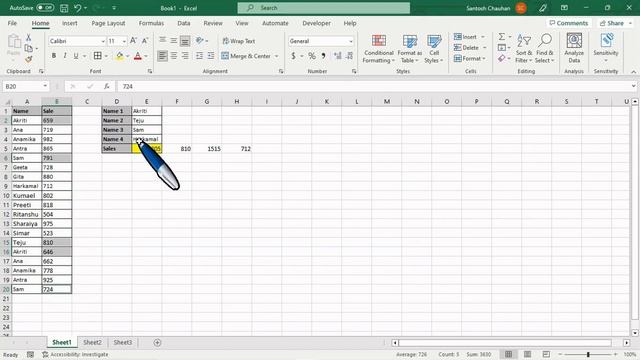Open Sheet2 tab
Screen dimensions: 640x360
tap(92, 342)
